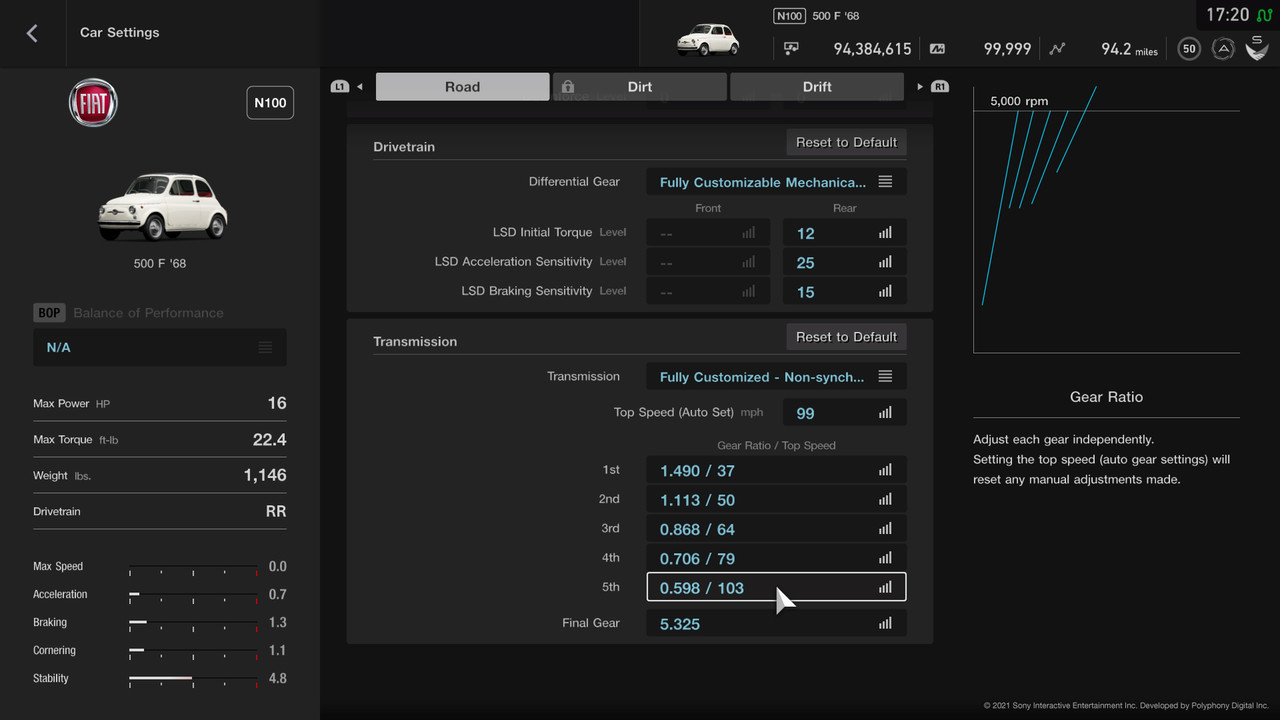Click the gear ratio rpm graph
The image size is (1280, 720).
(x=1106, y=219)
